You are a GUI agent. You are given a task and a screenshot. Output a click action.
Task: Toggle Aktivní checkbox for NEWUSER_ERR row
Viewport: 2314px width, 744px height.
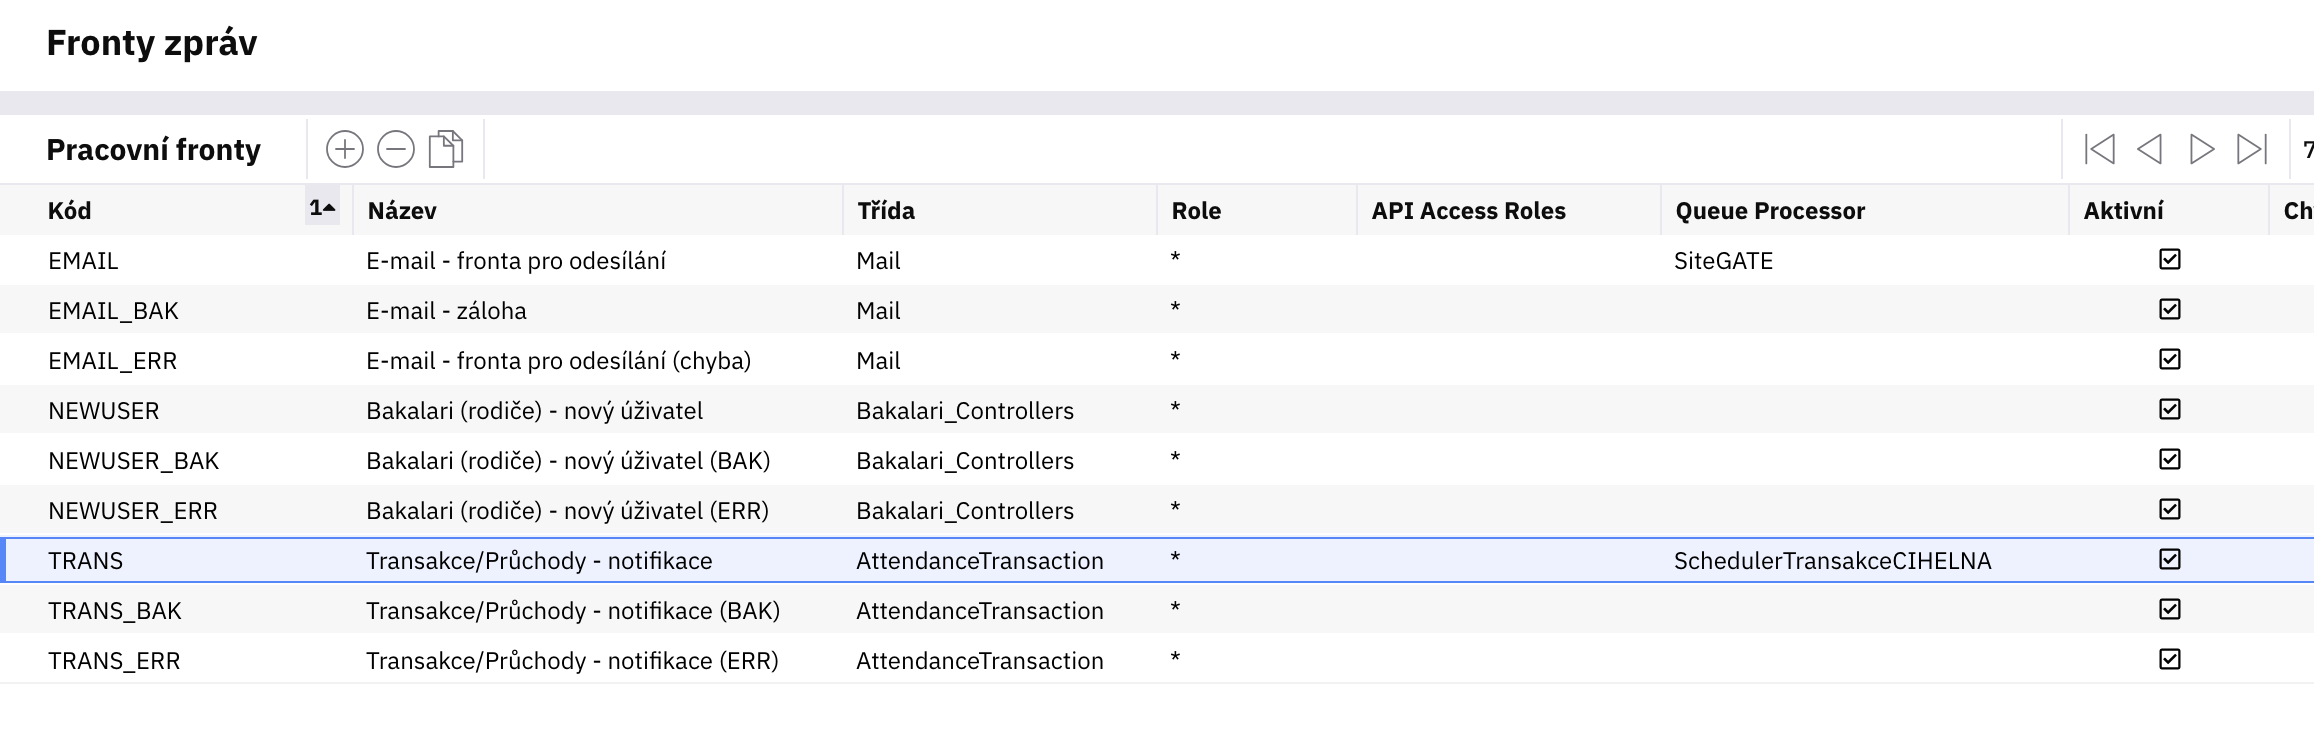pyautogui.click(x=2169, y=510)
